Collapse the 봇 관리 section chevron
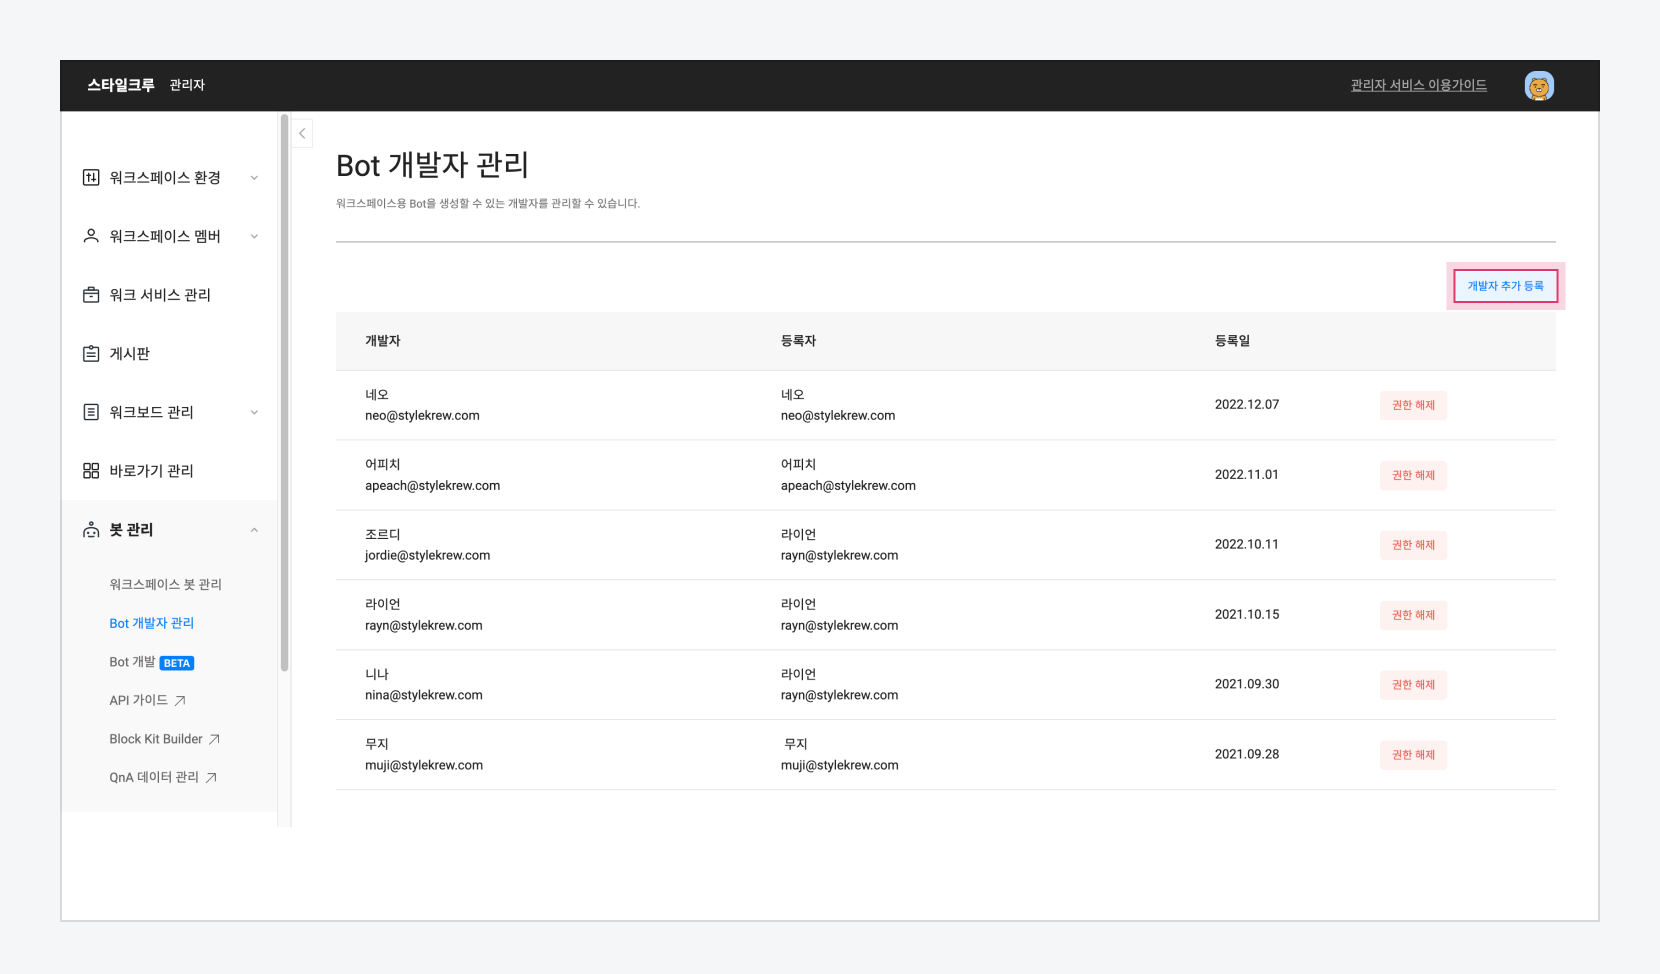The width and height of the screenshot is (1660, 974). pyautogui.click(x=254, y=530)
